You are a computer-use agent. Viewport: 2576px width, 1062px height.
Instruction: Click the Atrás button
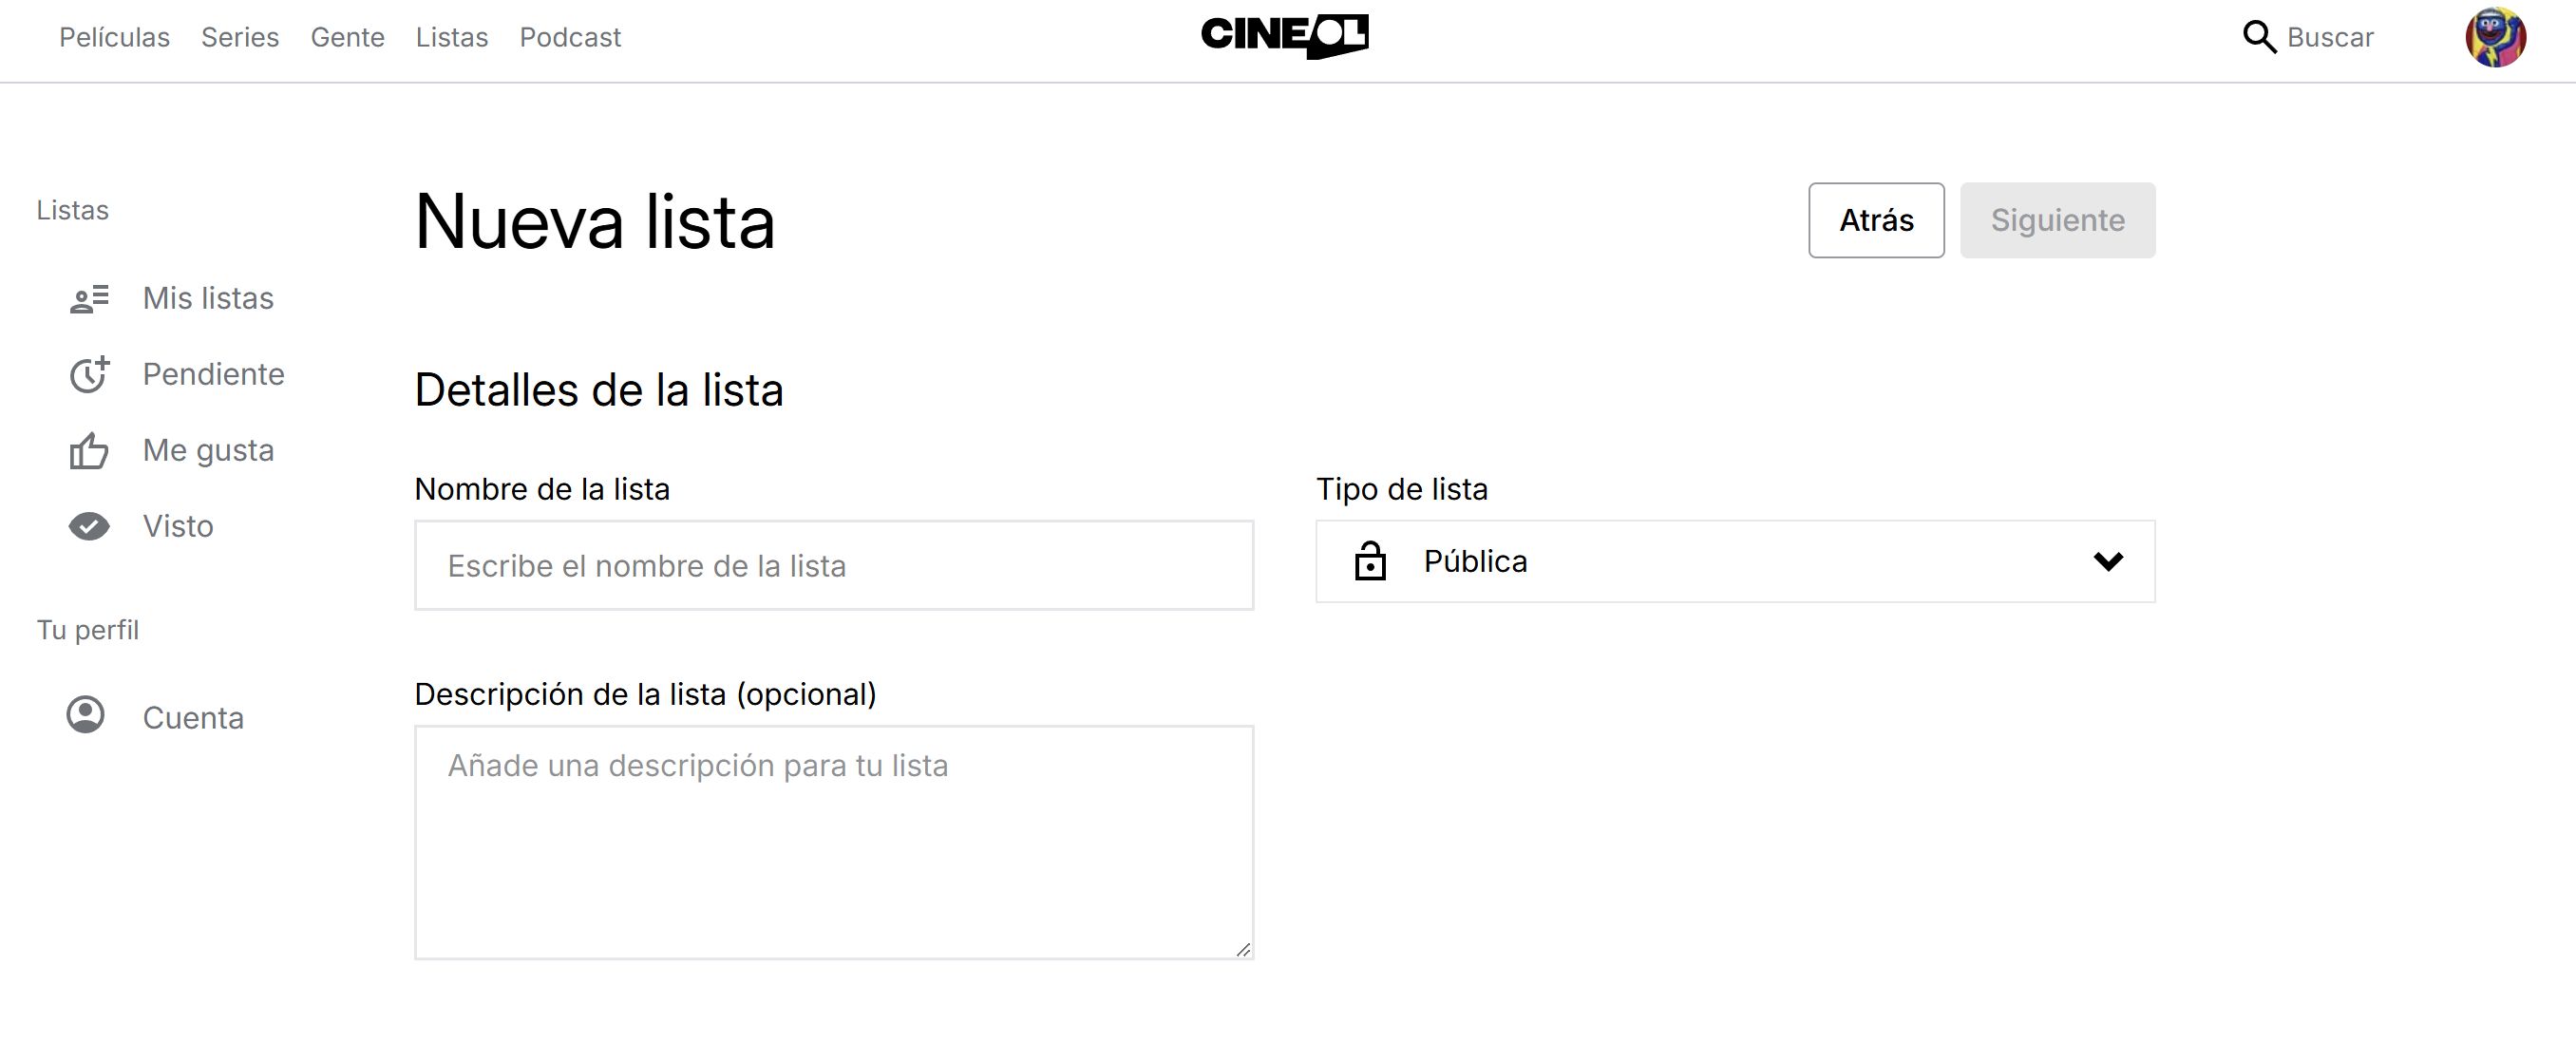pyautogui.click(x=1876, y=220)
